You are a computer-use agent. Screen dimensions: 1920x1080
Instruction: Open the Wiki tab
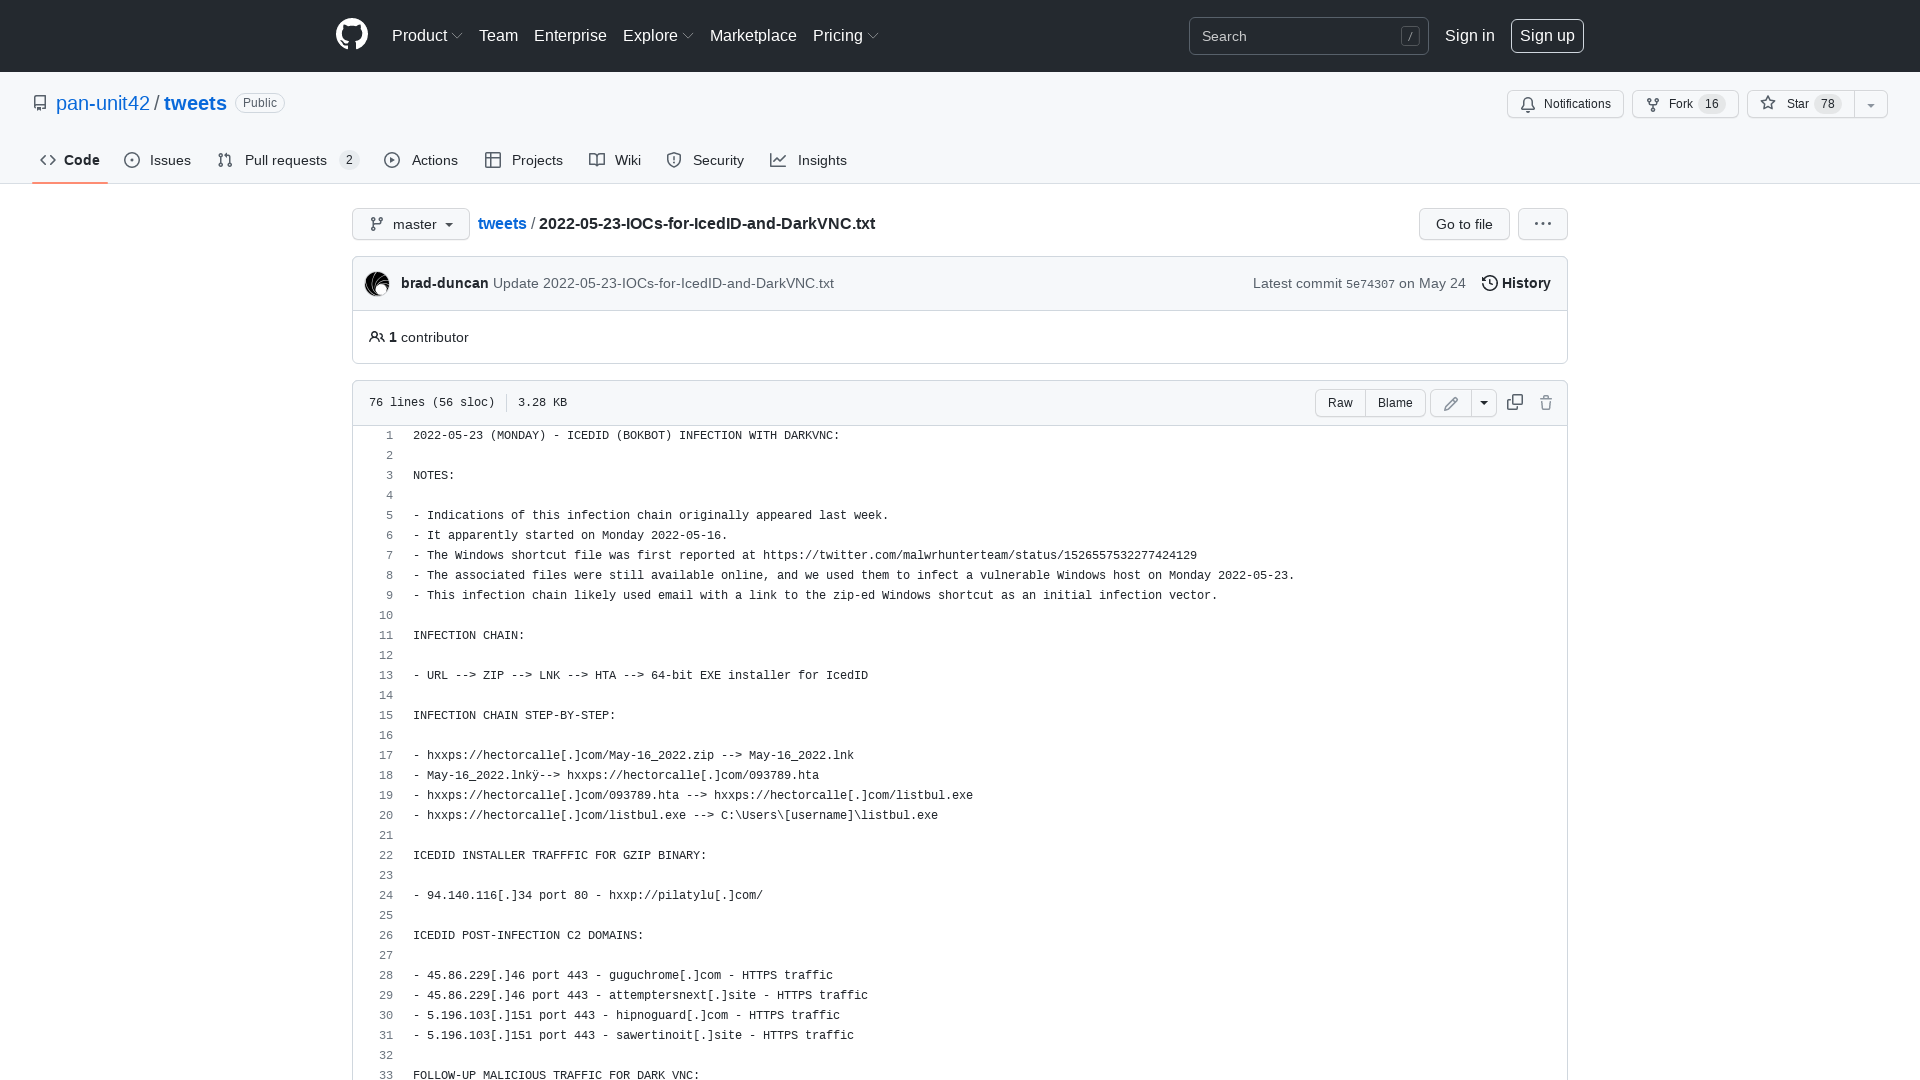coord(615,160)
